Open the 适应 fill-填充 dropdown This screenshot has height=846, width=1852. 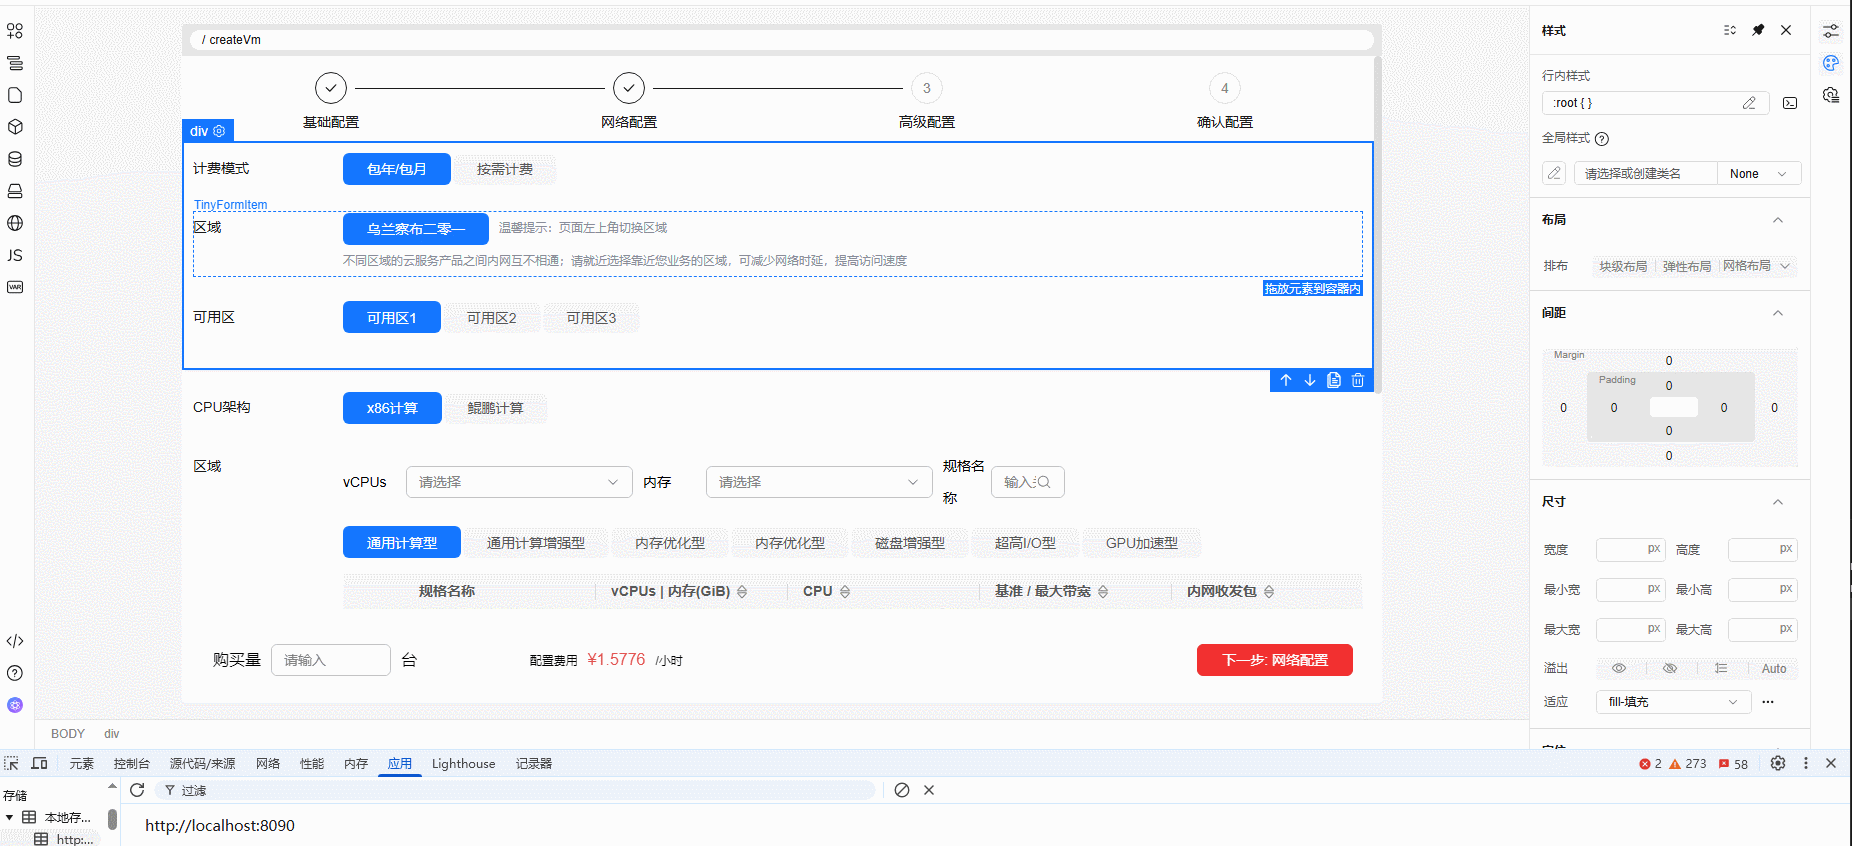1673,702
